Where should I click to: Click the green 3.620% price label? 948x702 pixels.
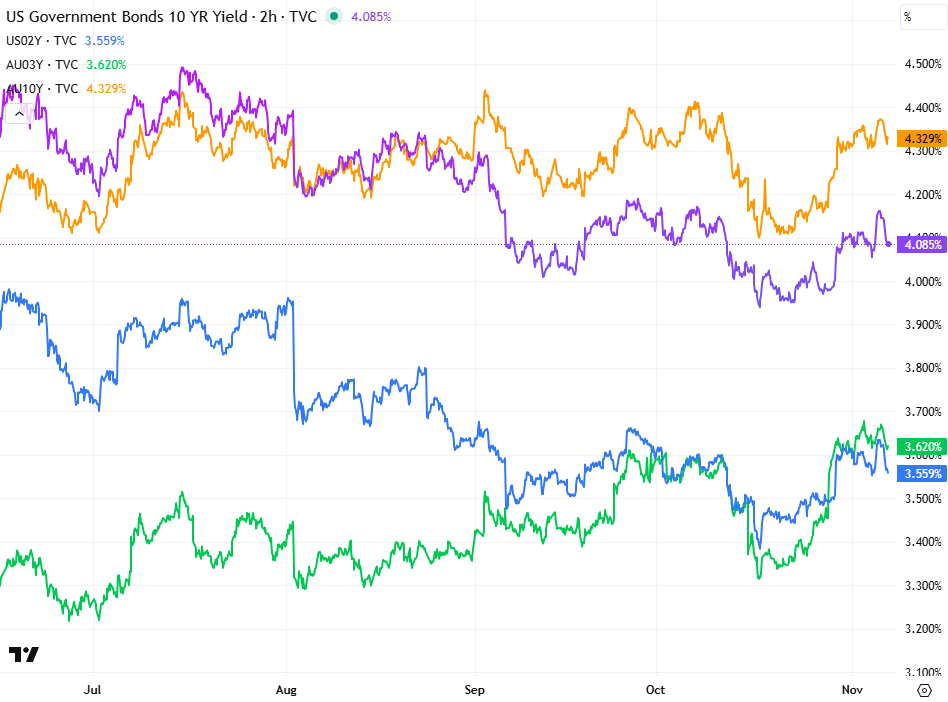(x=919, y=446)
